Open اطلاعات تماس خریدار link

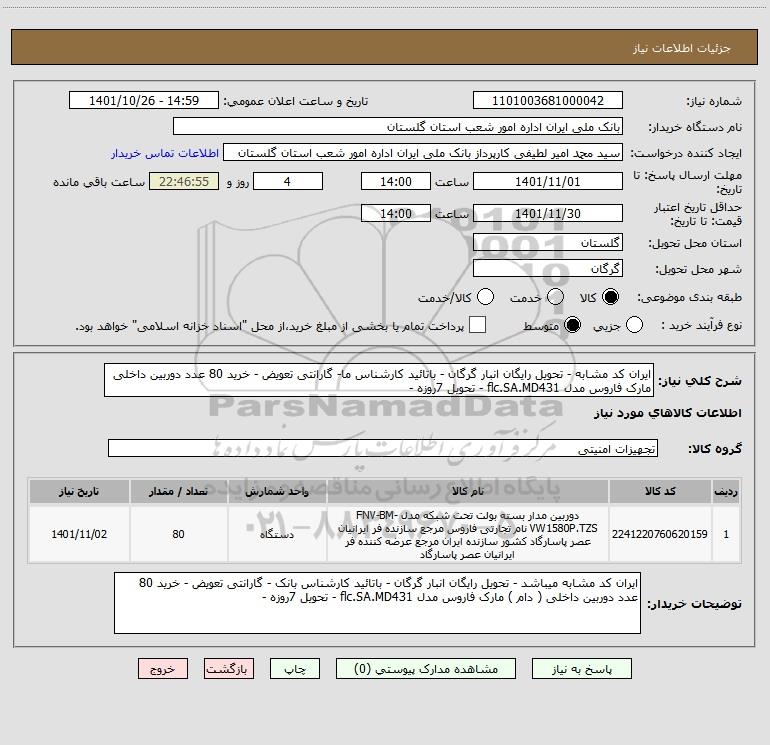[x=165, y=153]
